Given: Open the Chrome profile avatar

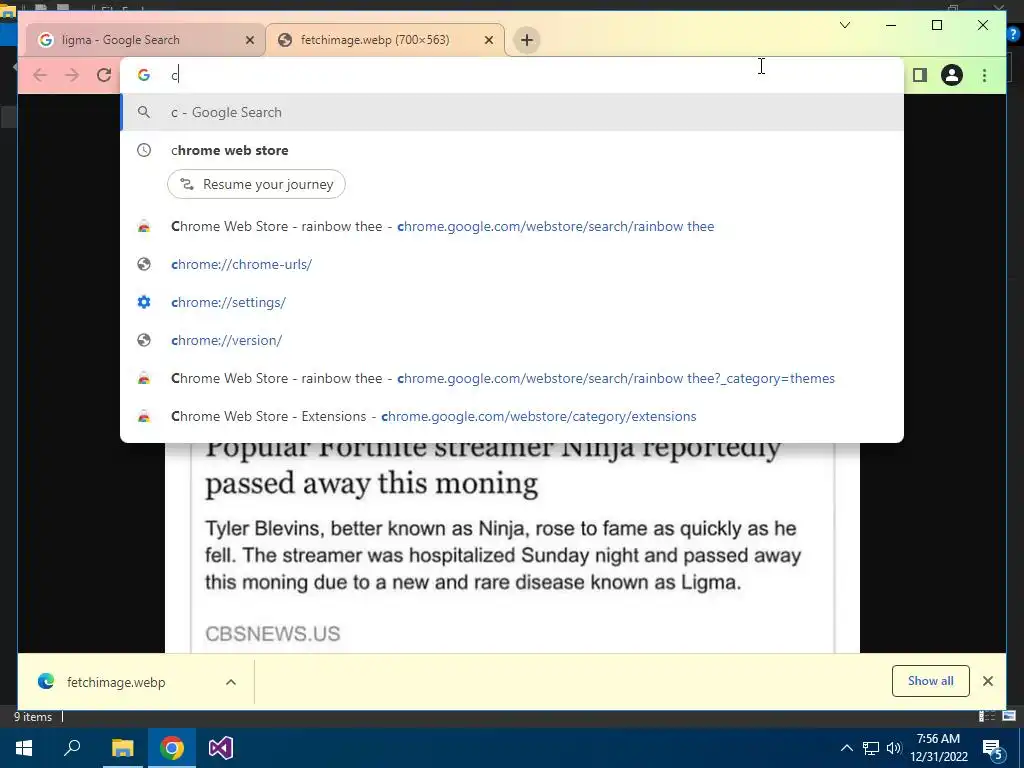Looking at the screenshot, I should pyautogui.click(x=952, y=75).
